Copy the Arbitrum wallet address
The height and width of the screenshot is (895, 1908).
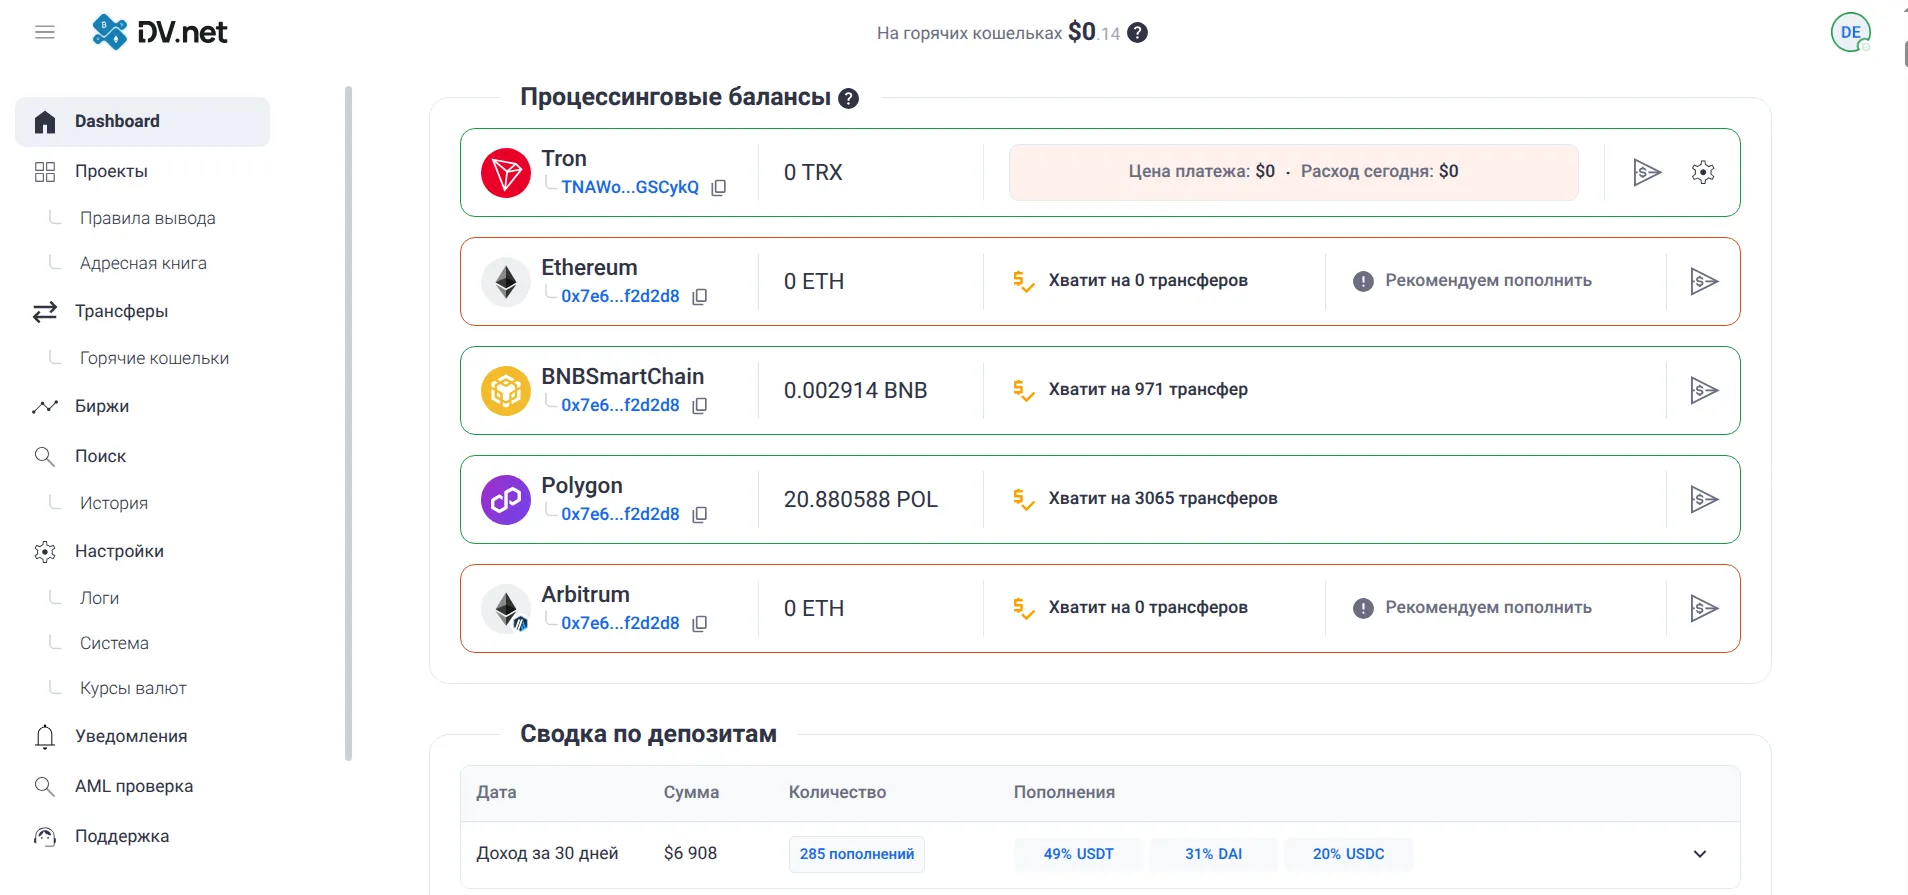click(x=700, y=624)
